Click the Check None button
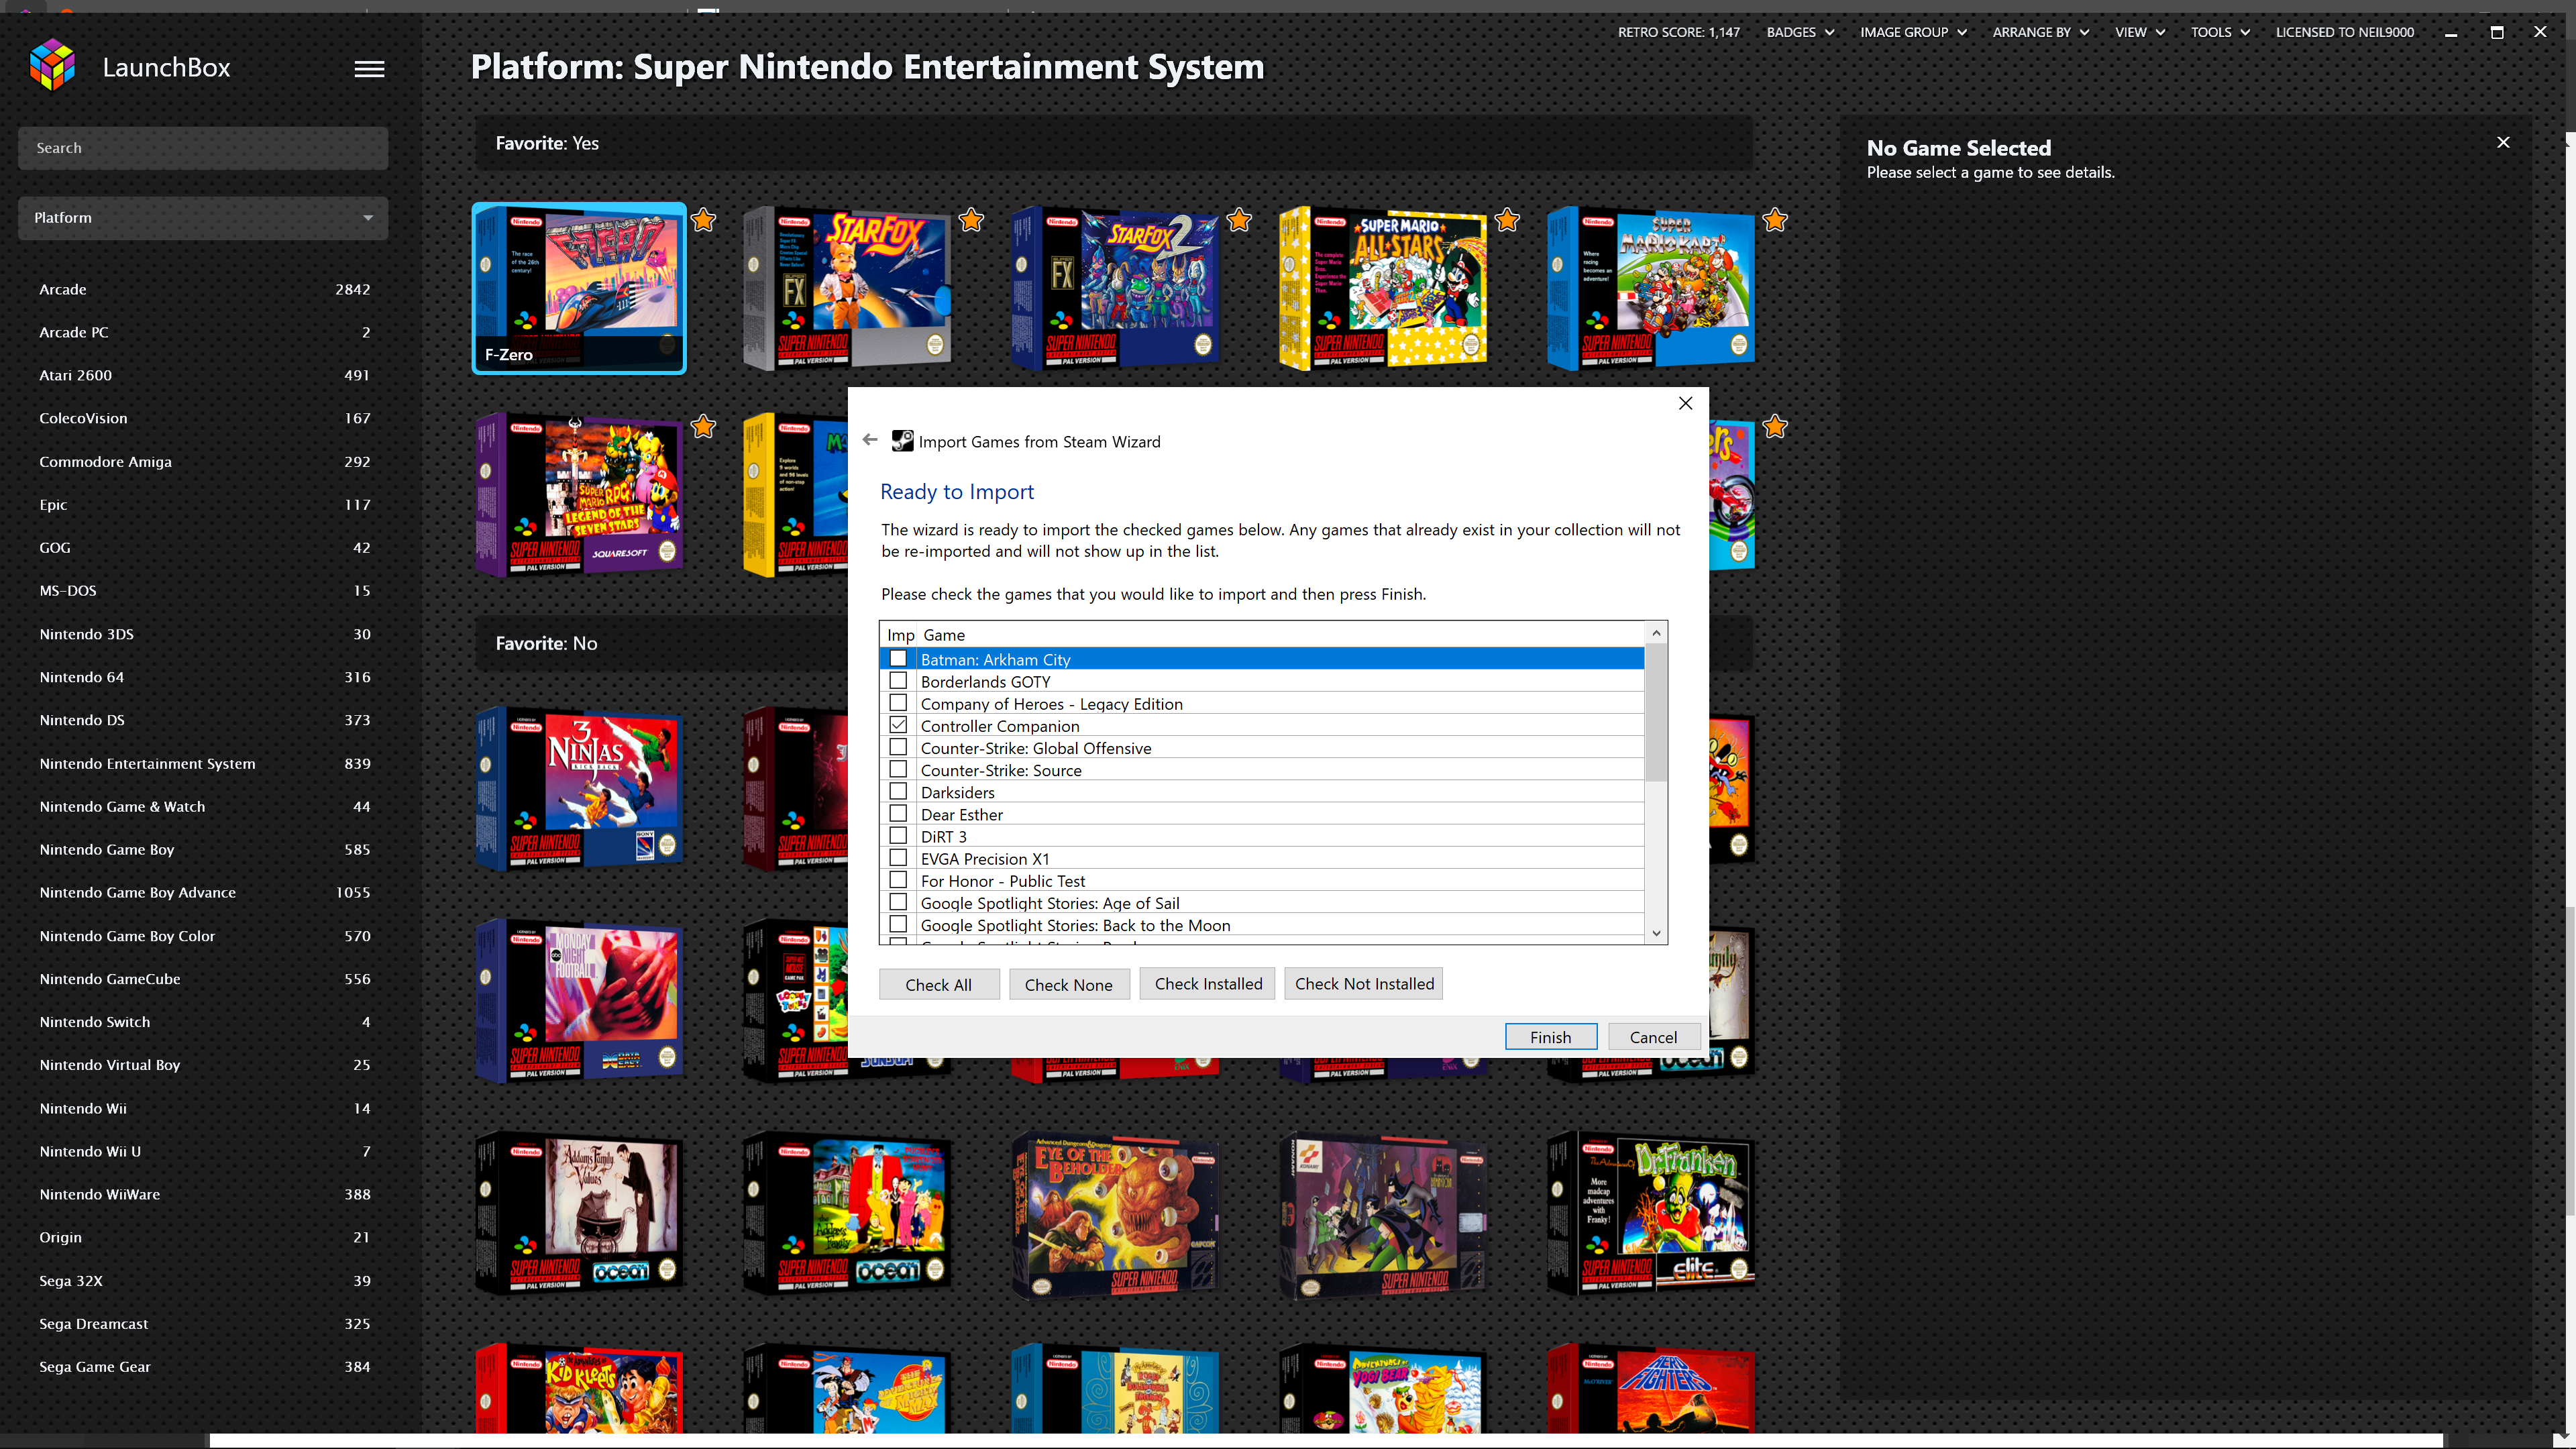This screenshot has width=2576, height=1449. coord(1069,984)
